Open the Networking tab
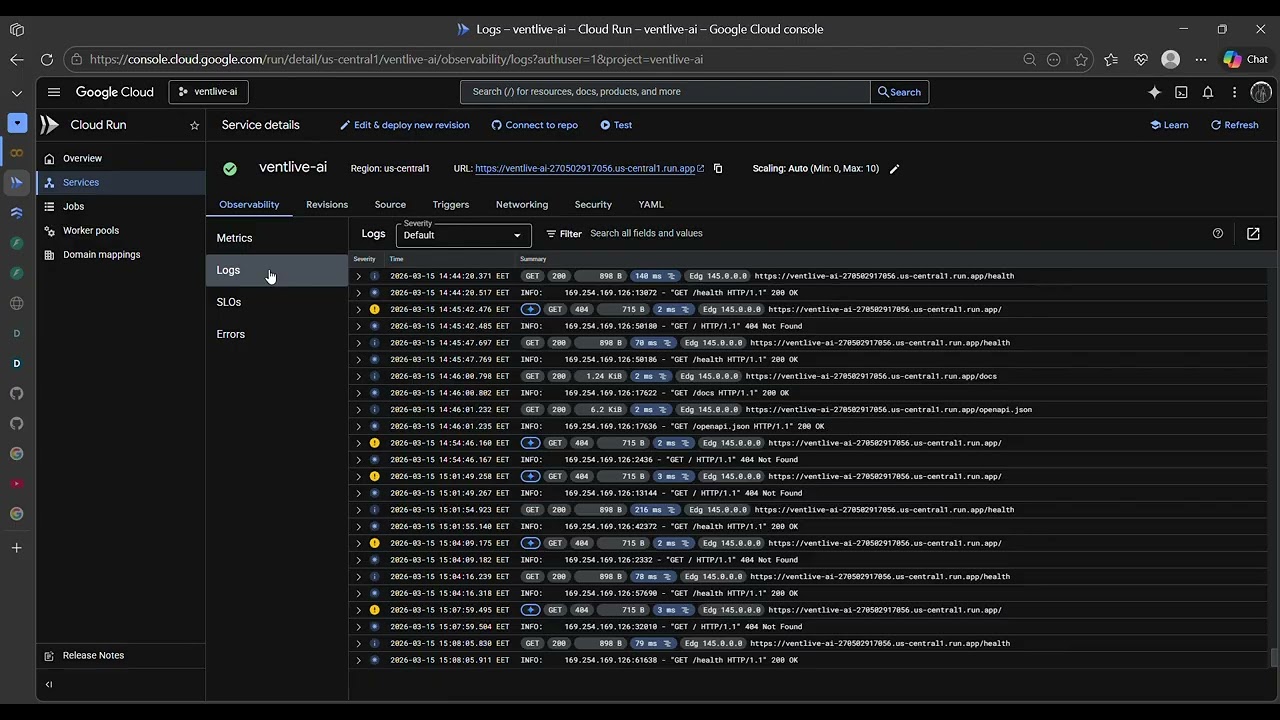The image size is (1280, 720). click(522, 204)
